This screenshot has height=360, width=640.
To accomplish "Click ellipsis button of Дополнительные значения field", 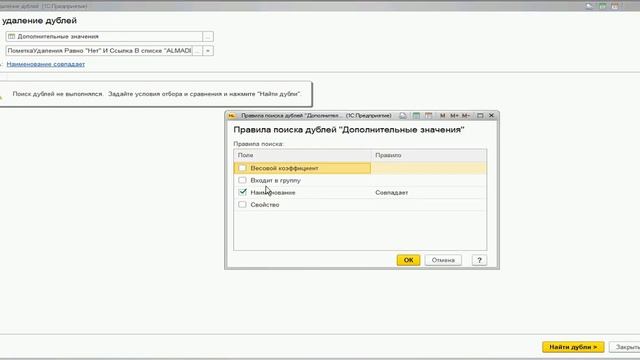I will tap(208, 36).
